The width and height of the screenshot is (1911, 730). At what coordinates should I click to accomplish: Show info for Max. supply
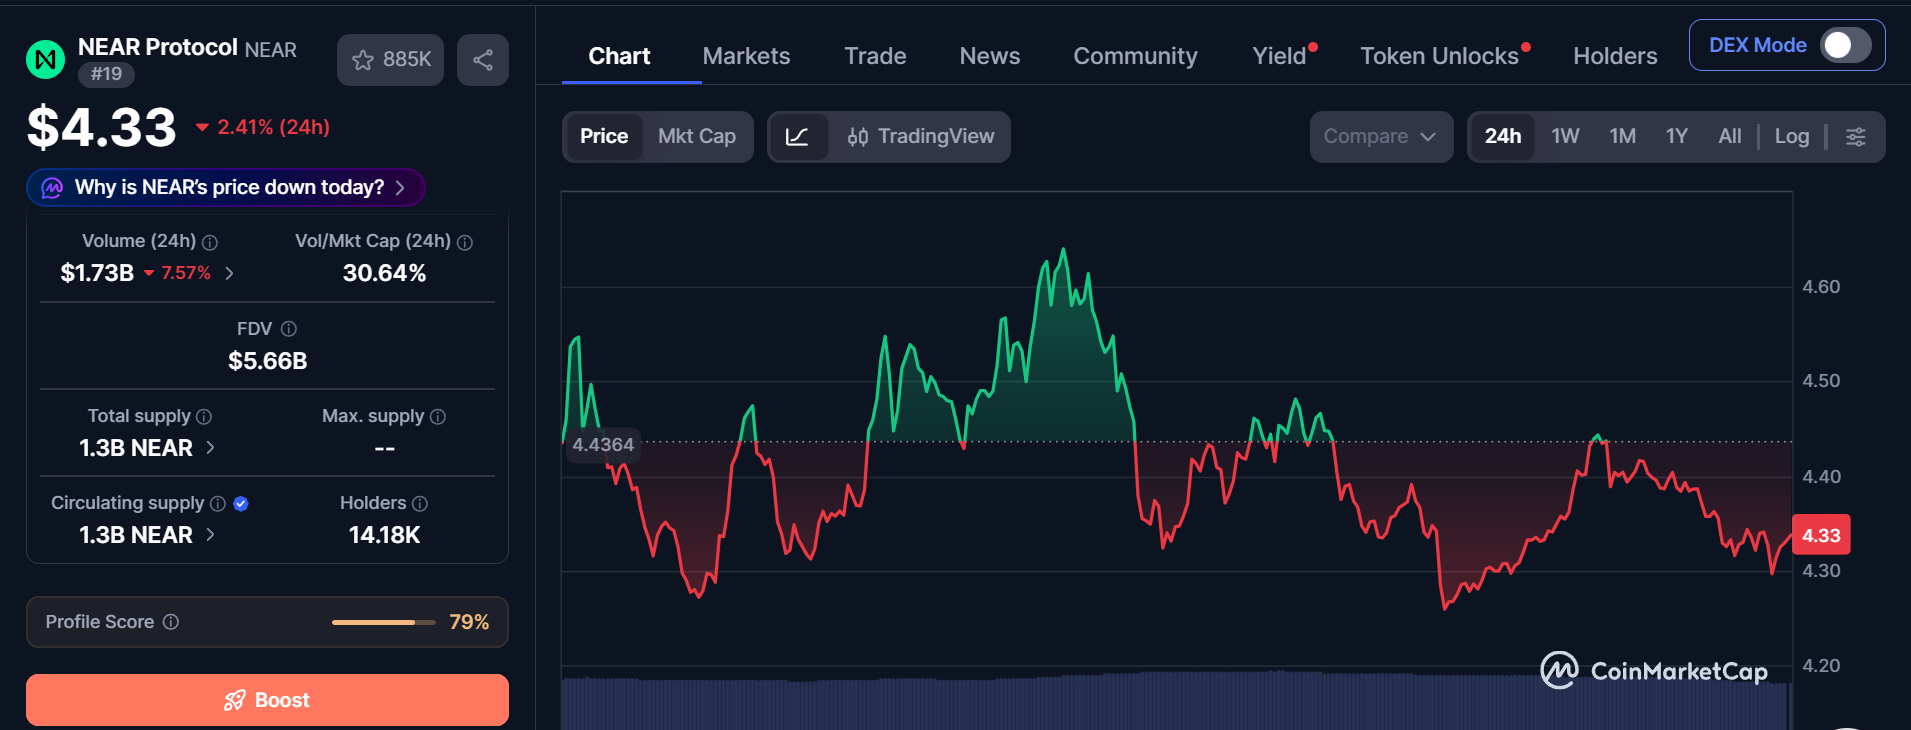[x=438, y=417]
